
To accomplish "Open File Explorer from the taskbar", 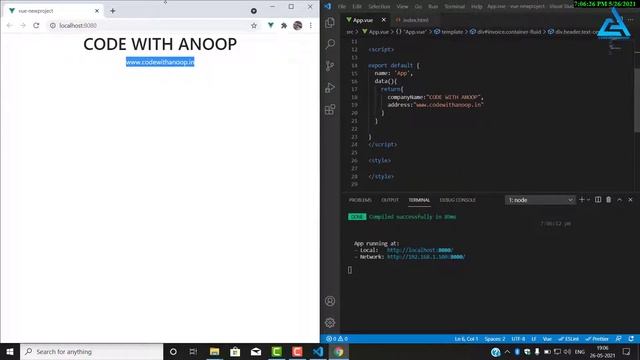I will pyautogui.click(x=214, y=351).
